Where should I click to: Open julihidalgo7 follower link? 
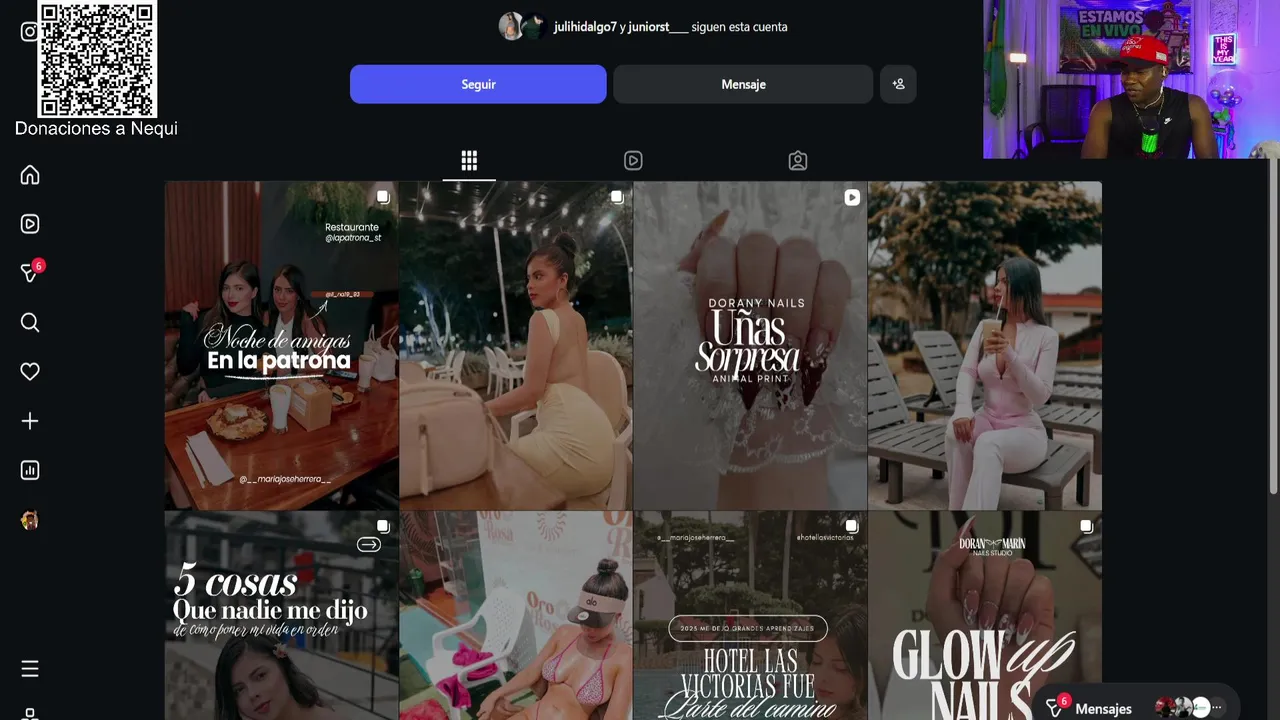pyautogui.click(x=585, y=27)
